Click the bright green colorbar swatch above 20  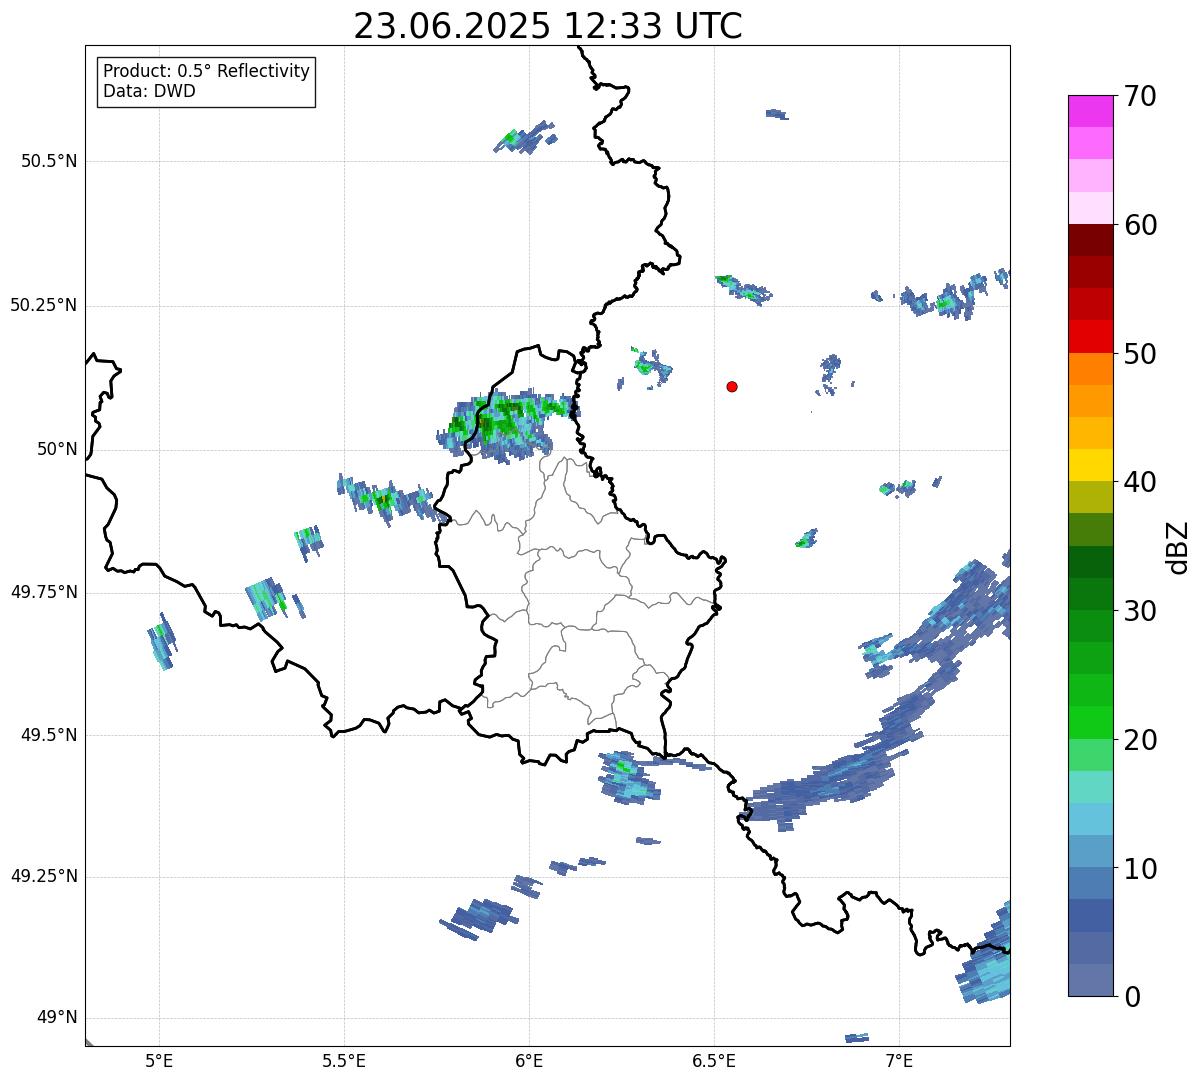click(x=1090, y=722)
